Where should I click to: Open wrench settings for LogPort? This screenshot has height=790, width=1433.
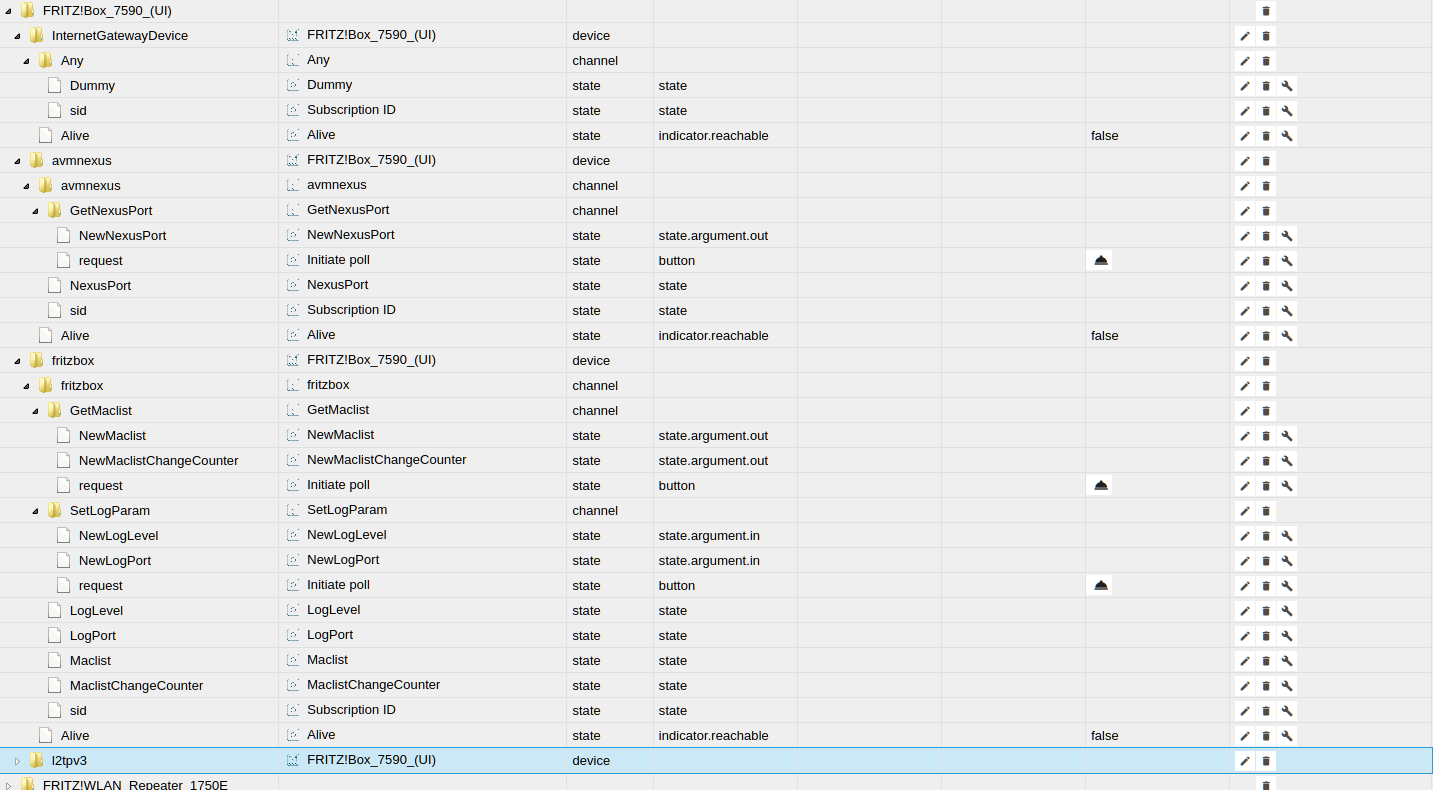click(x=1287, y=636)
